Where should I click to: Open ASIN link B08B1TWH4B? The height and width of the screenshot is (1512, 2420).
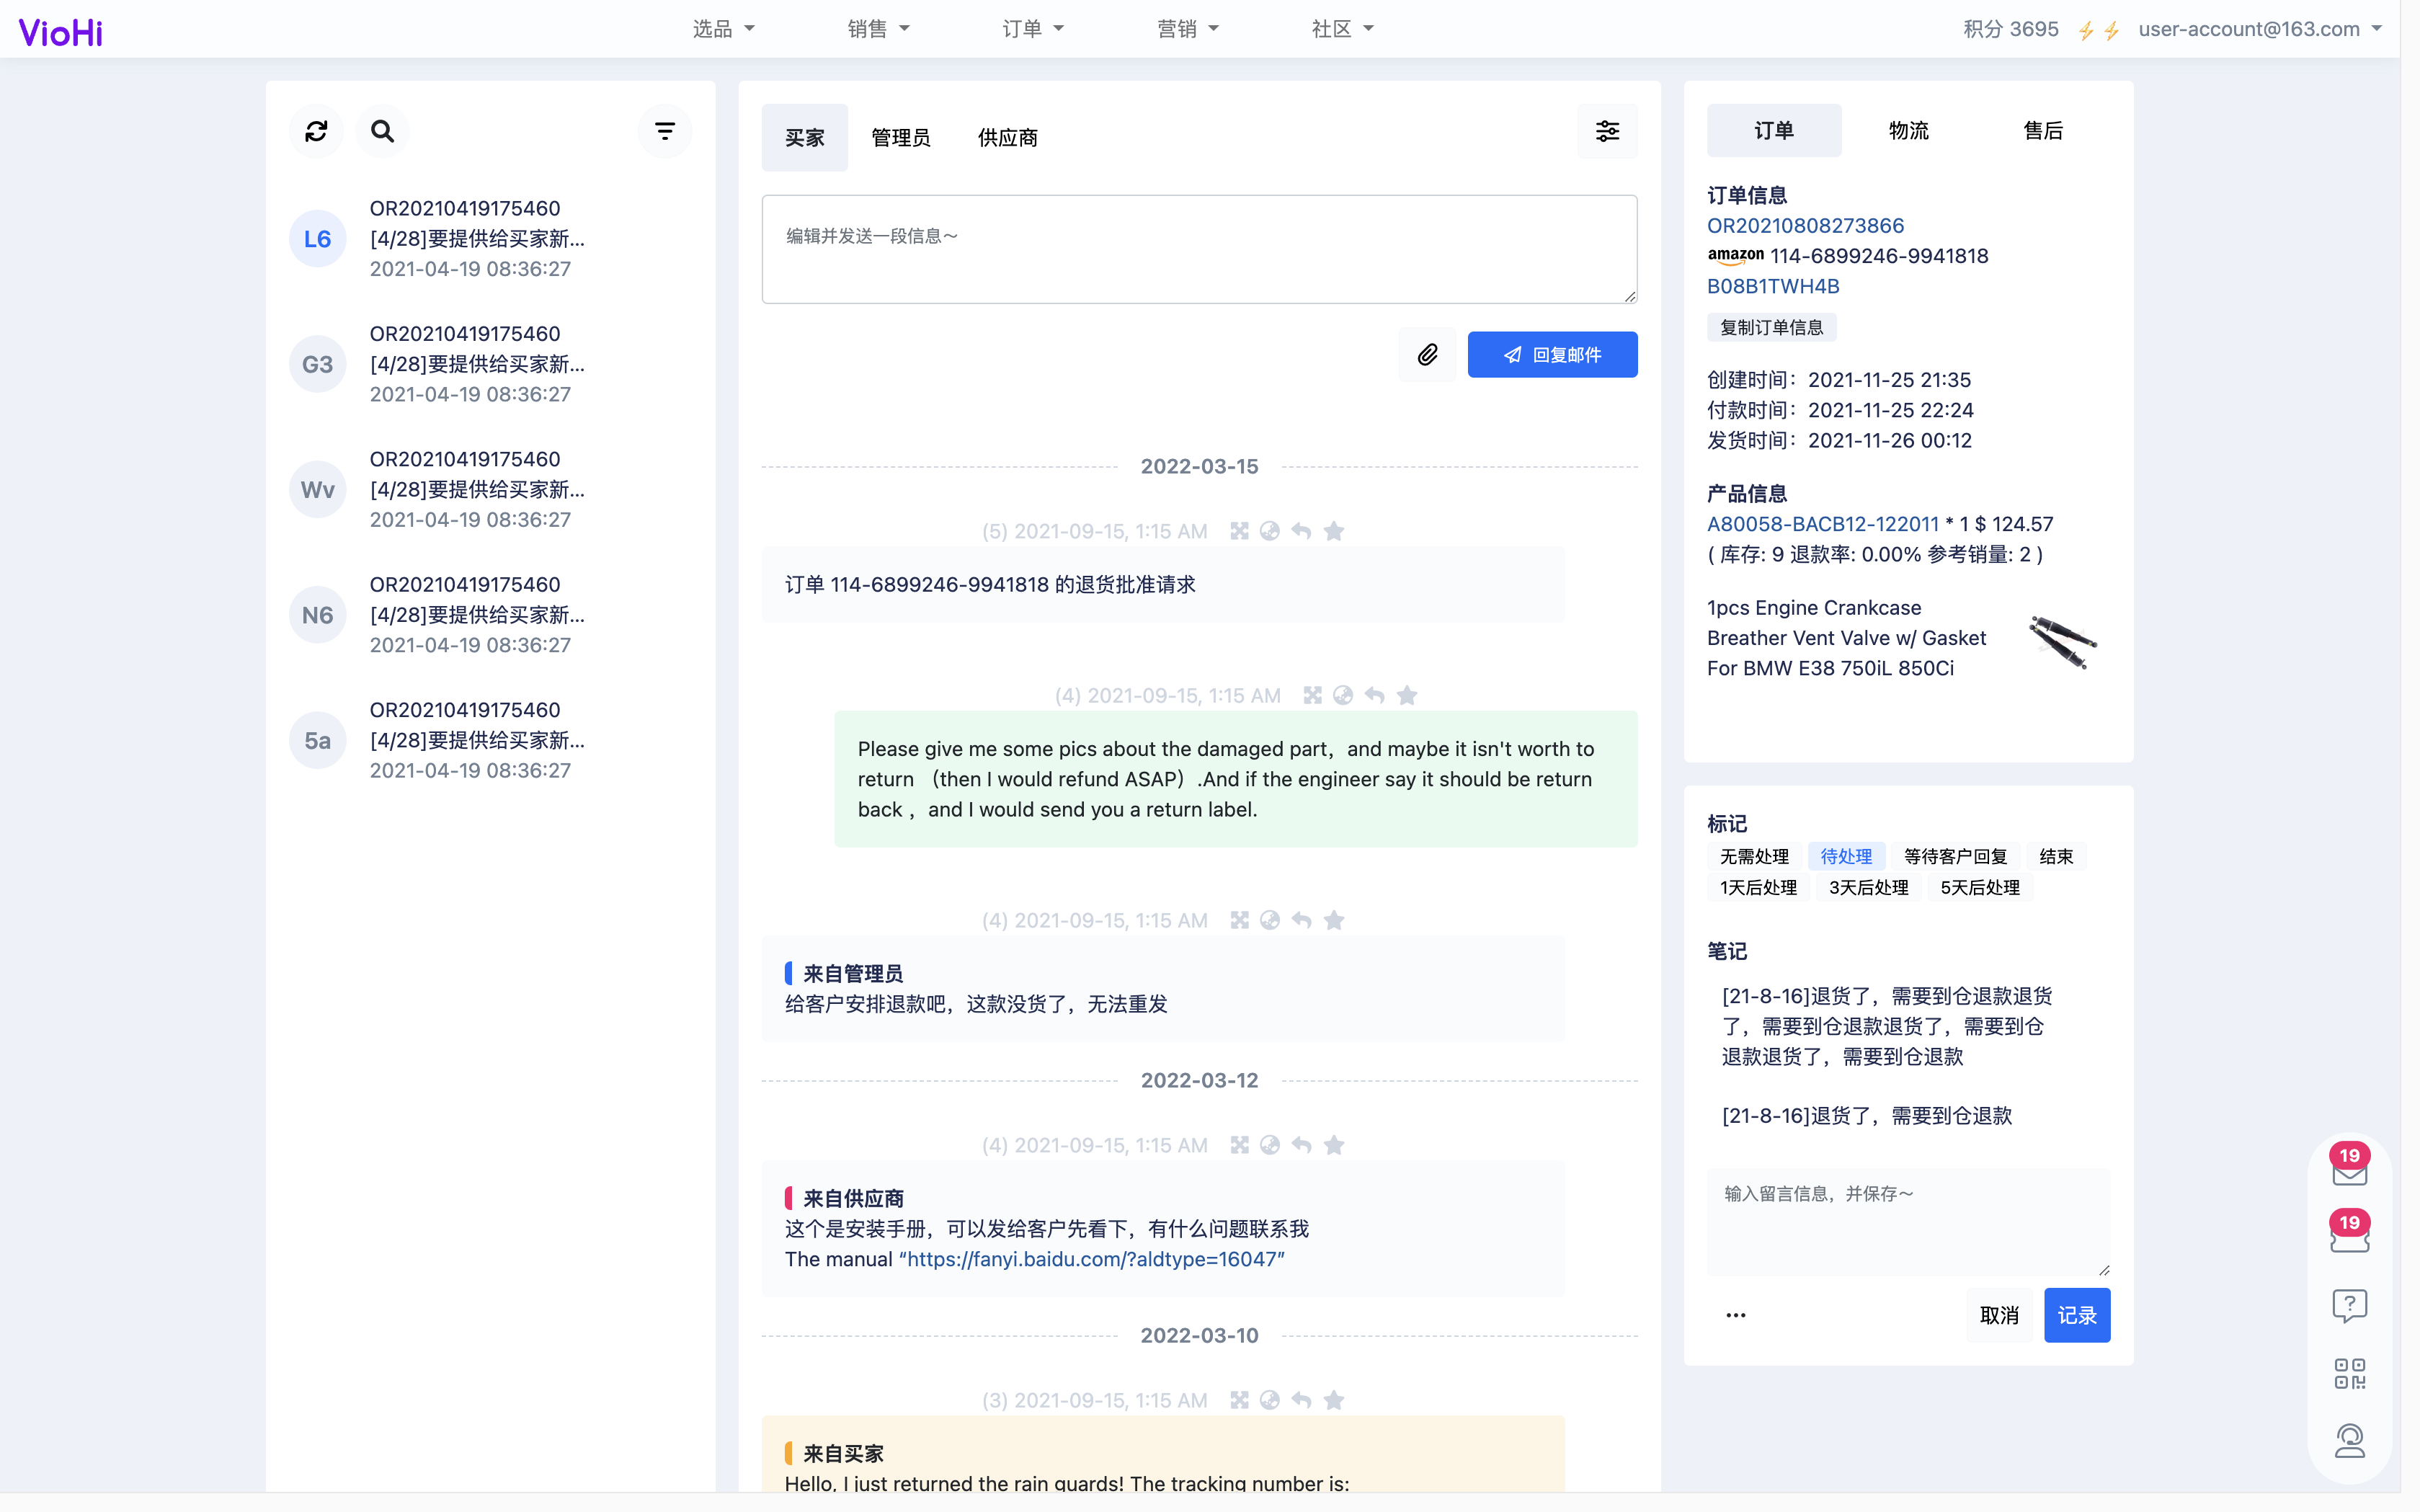point(1773,286)
